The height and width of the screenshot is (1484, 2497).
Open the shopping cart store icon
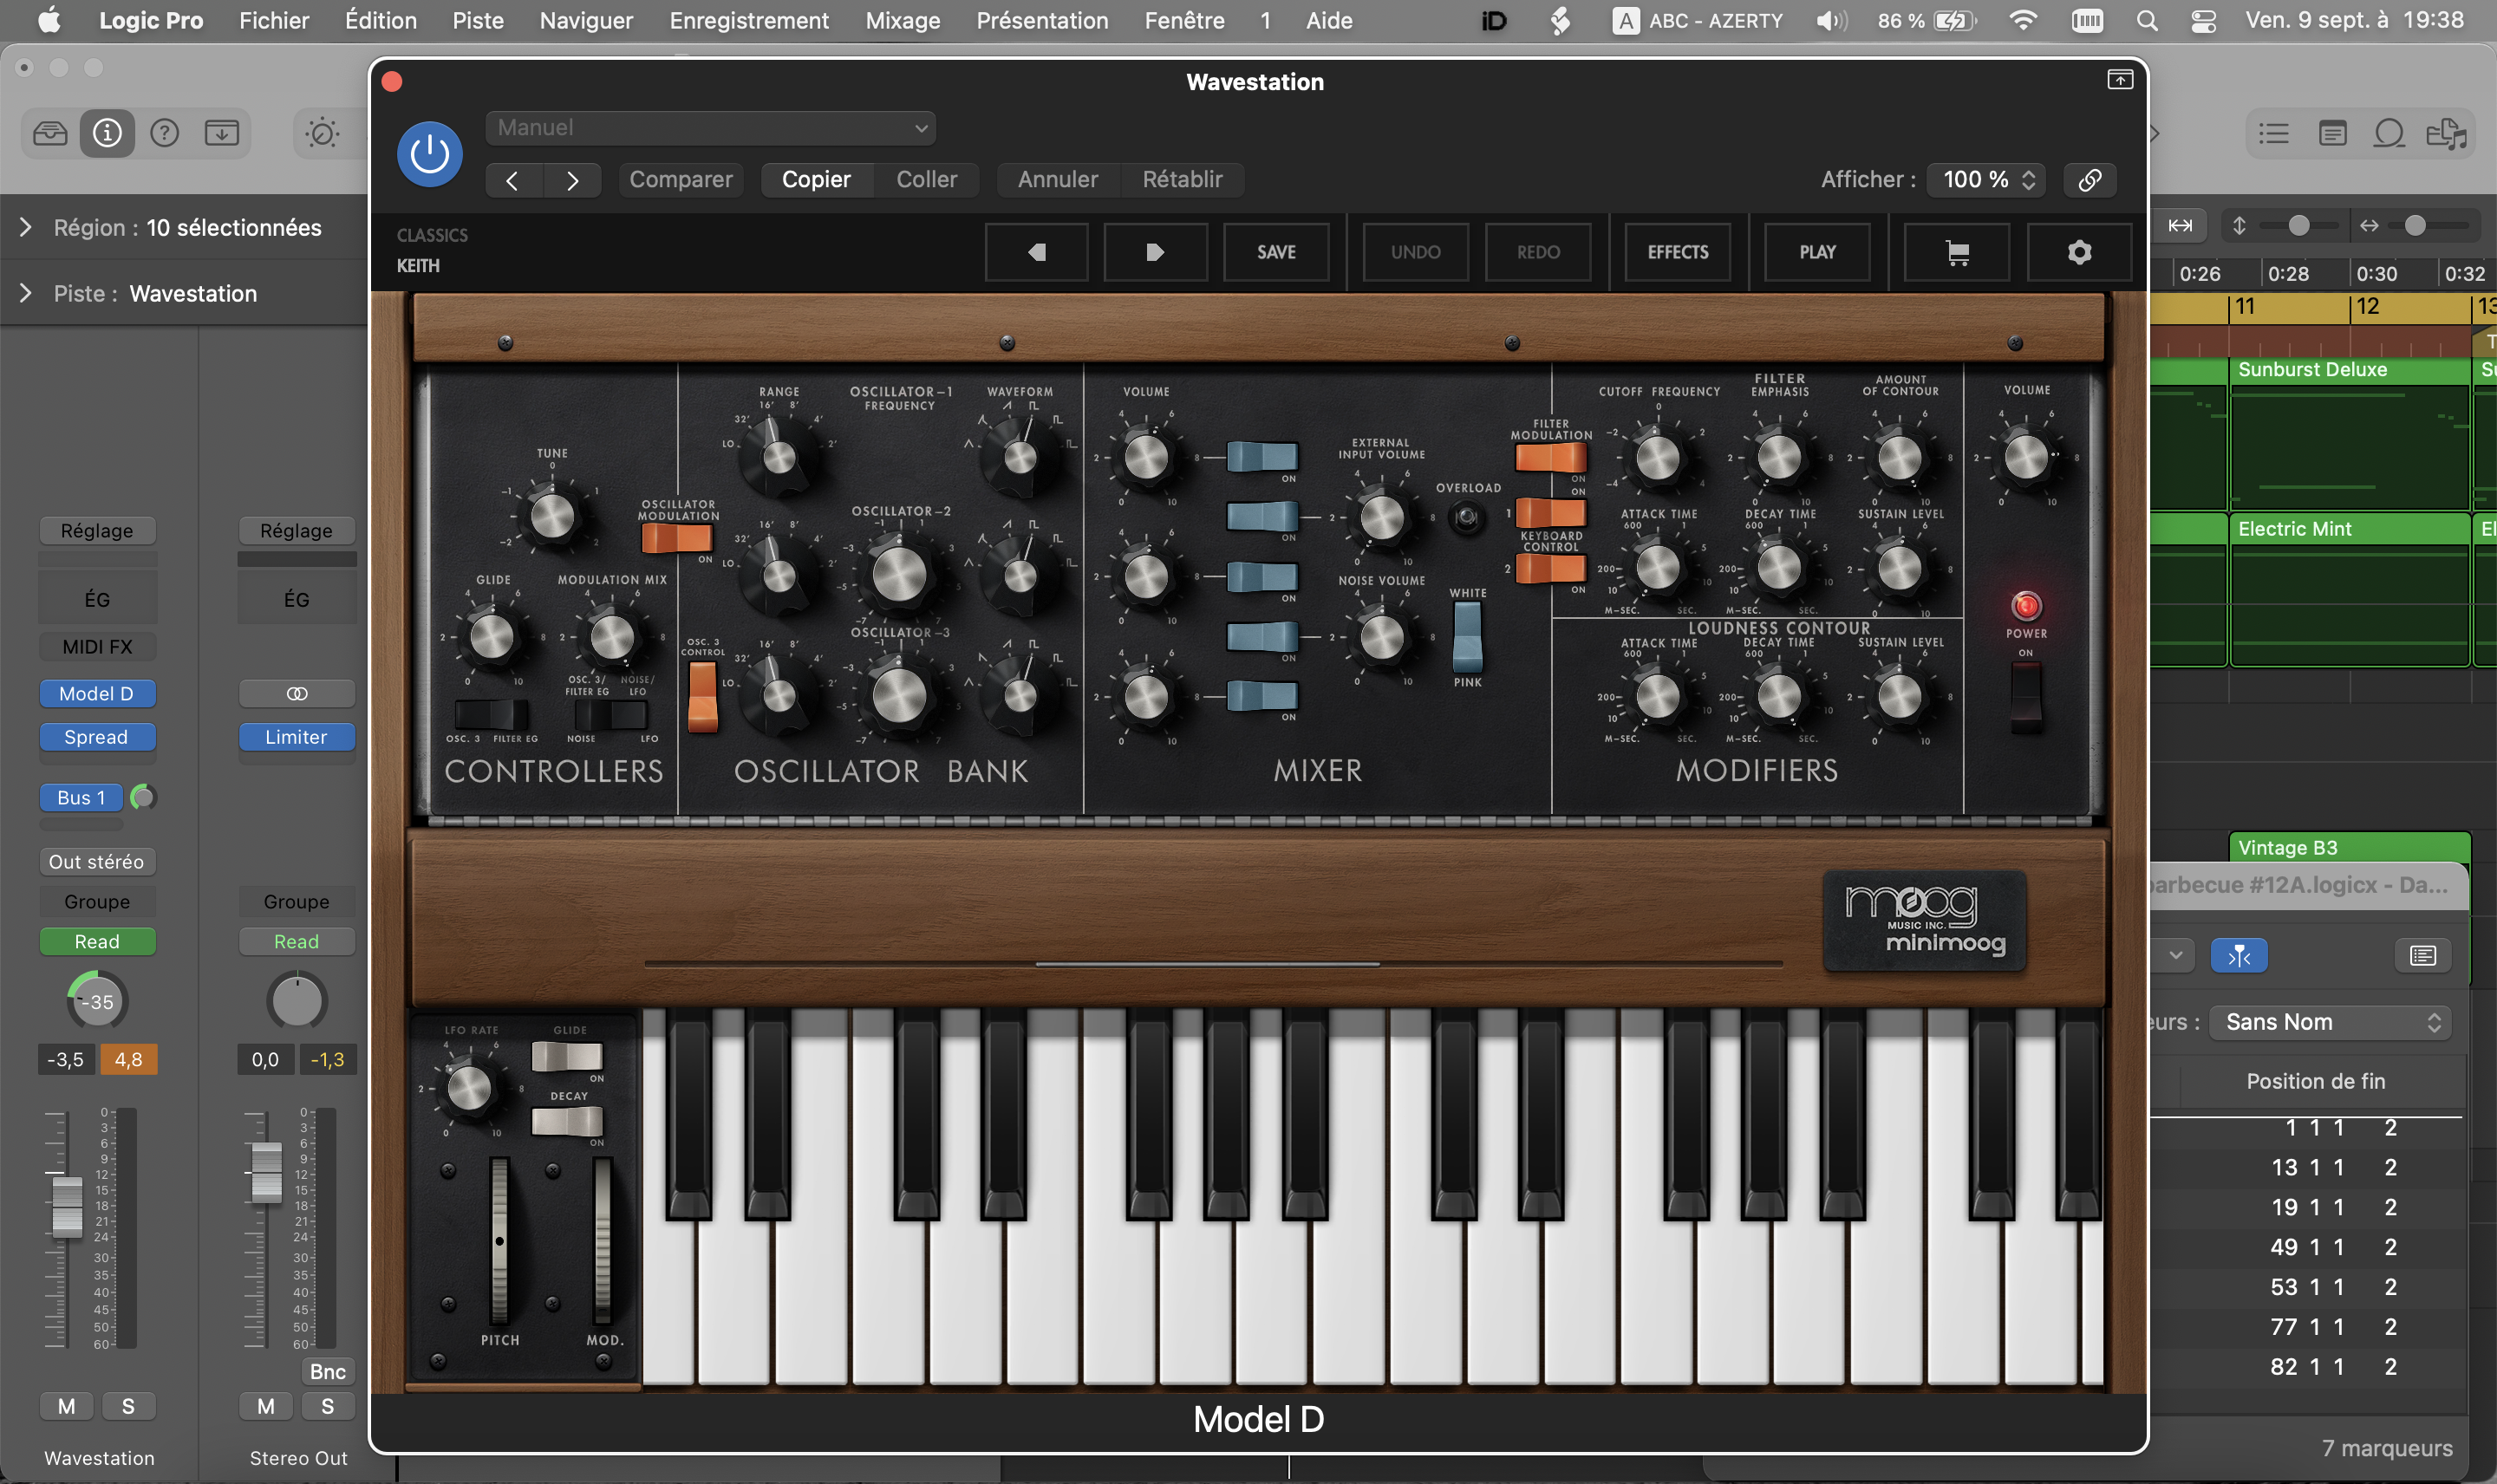click(x=1956, y=252)
